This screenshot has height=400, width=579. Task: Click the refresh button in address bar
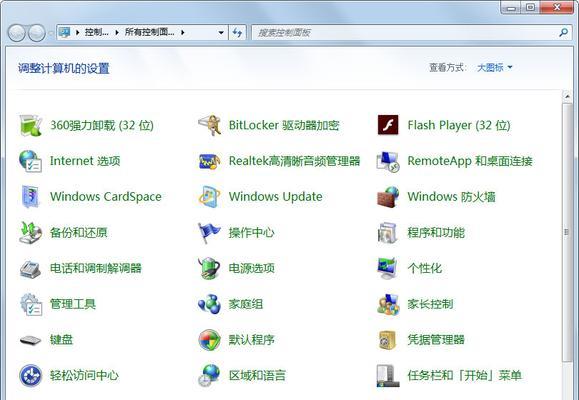237,33
